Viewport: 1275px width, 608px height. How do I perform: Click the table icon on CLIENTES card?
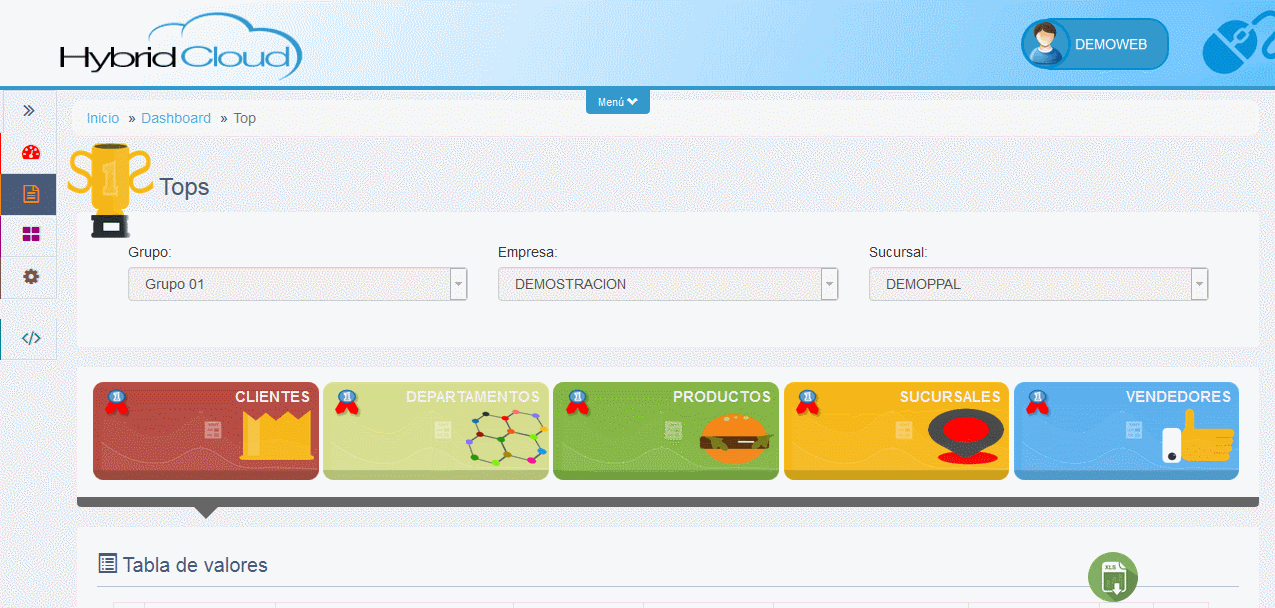tap(213, 430)
